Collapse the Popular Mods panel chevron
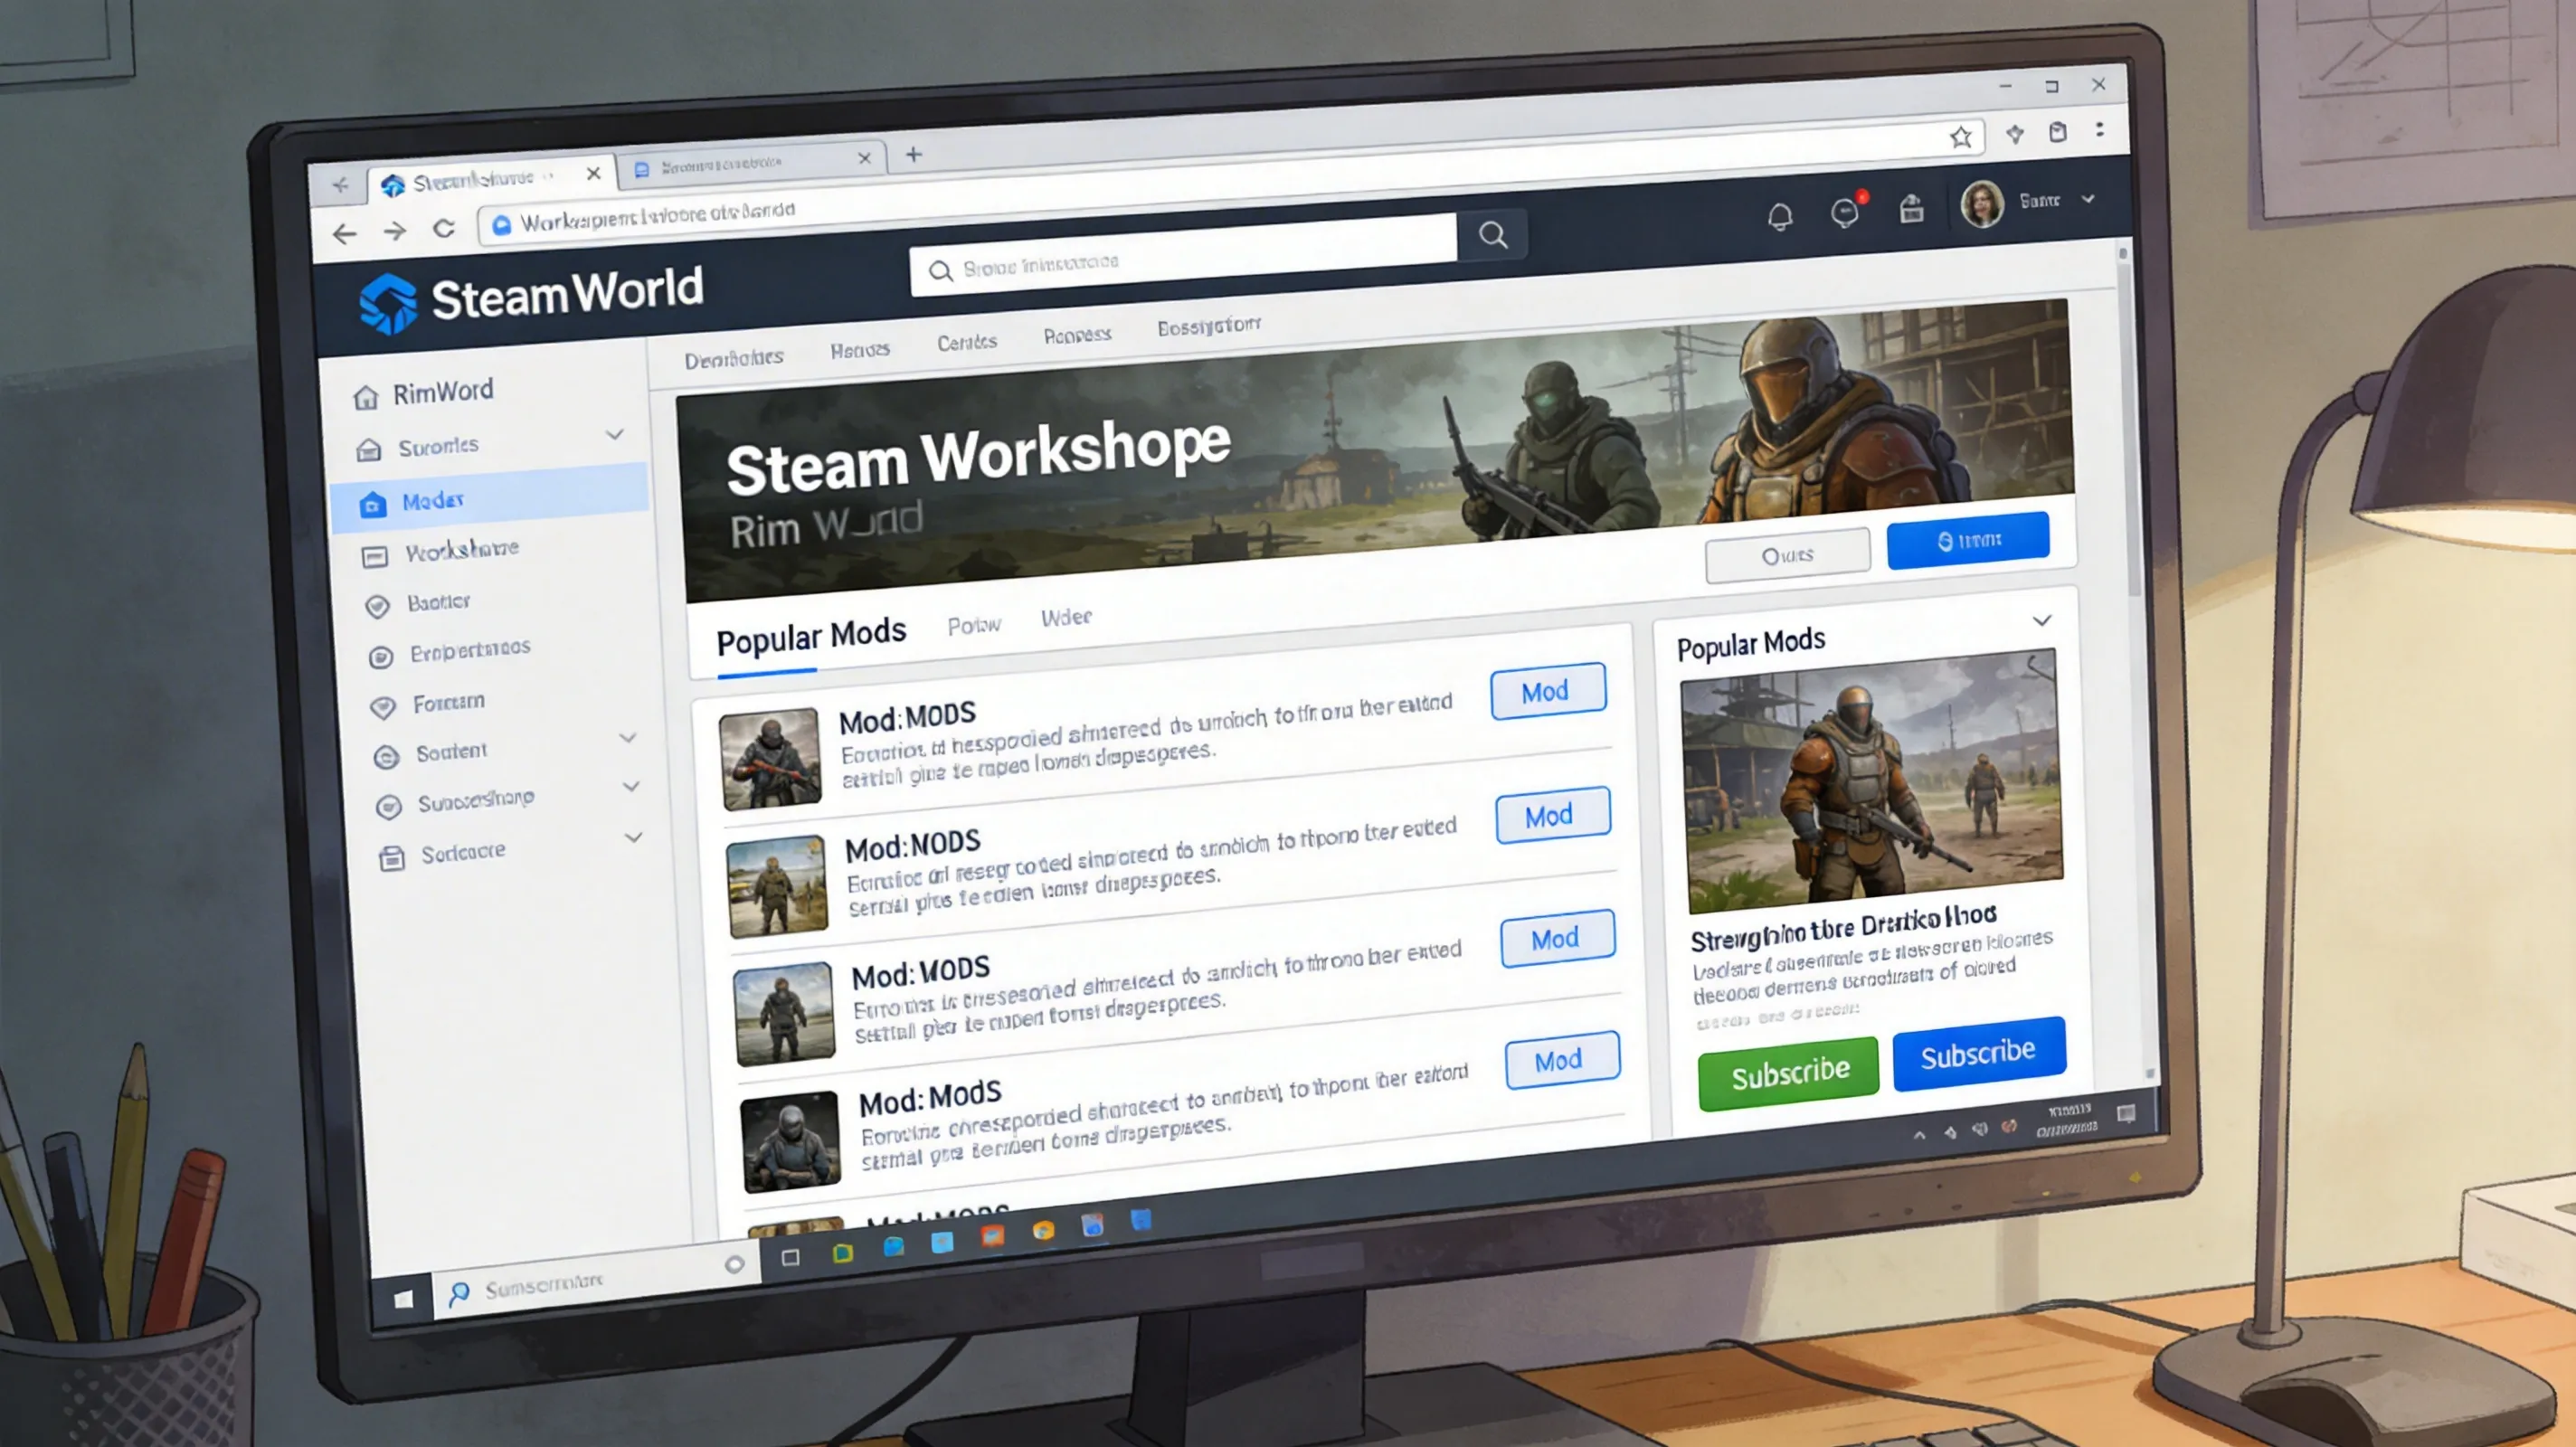Viewport: 2576px width, 1447px height. 2042,621
